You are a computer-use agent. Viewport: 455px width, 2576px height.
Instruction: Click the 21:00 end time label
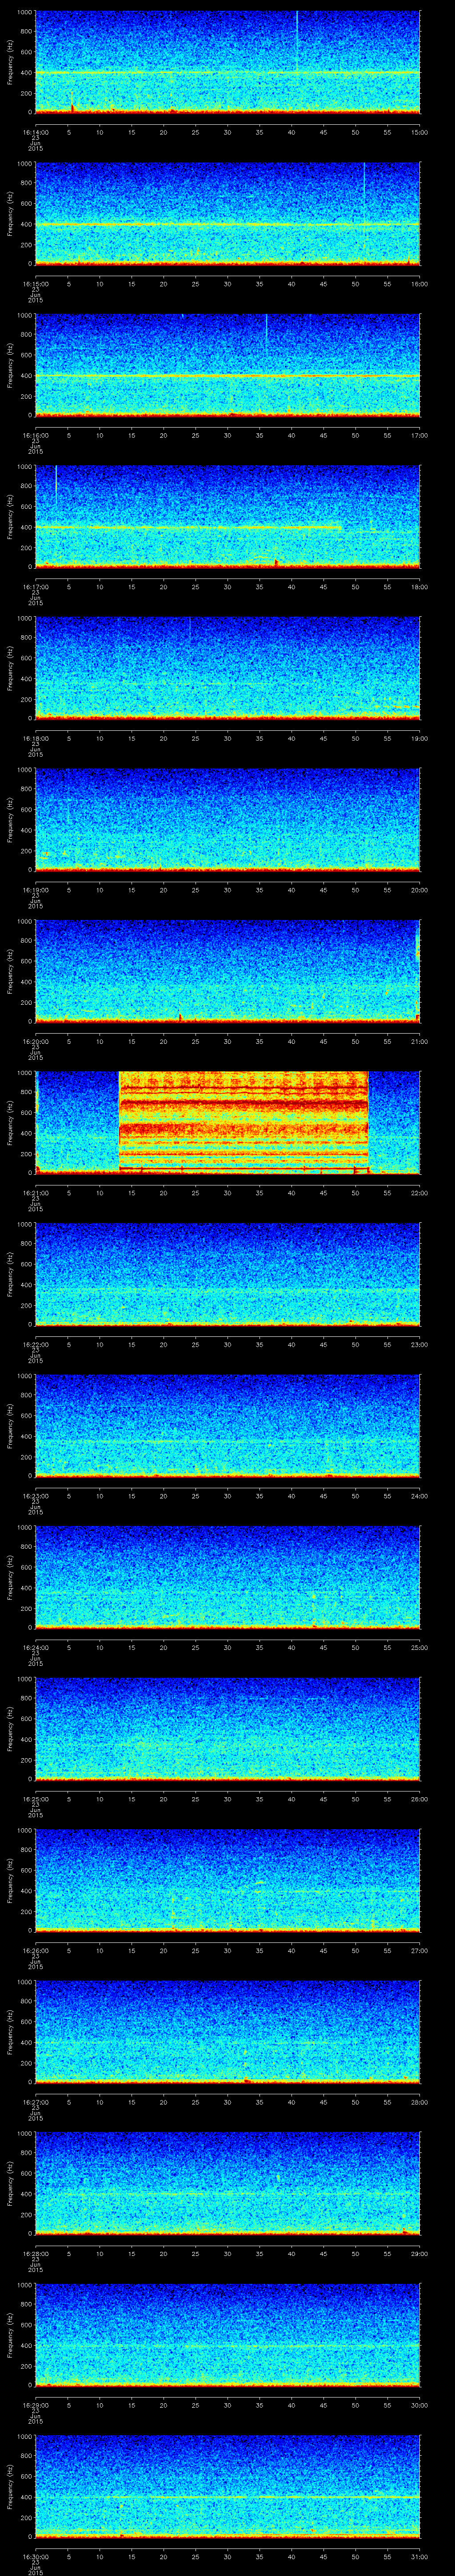click(419, 1042)
